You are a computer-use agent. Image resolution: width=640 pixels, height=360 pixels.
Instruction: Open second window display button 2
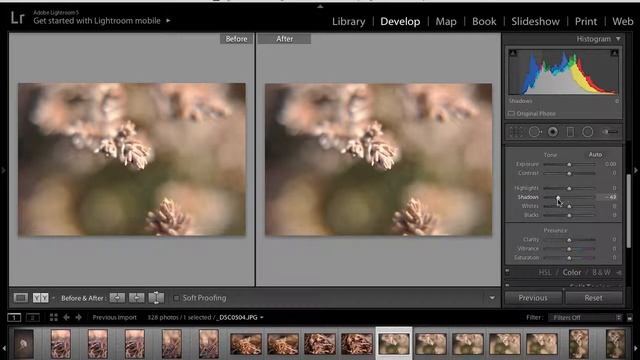pyautogui.click(x=33, y=317)
